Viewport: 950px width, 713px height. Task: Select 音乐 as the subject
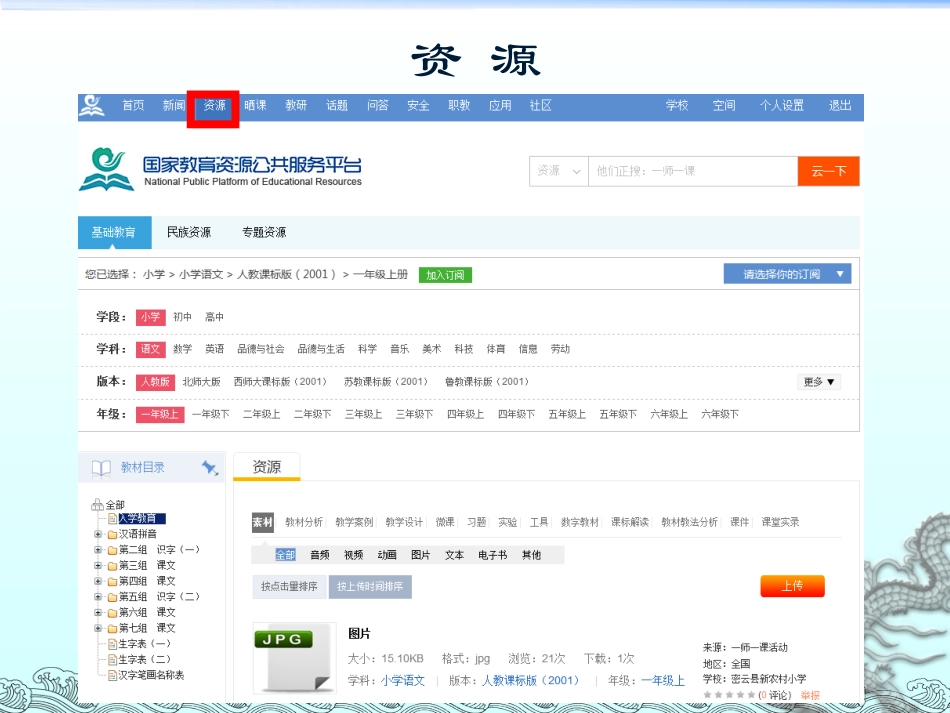[399, 349]
